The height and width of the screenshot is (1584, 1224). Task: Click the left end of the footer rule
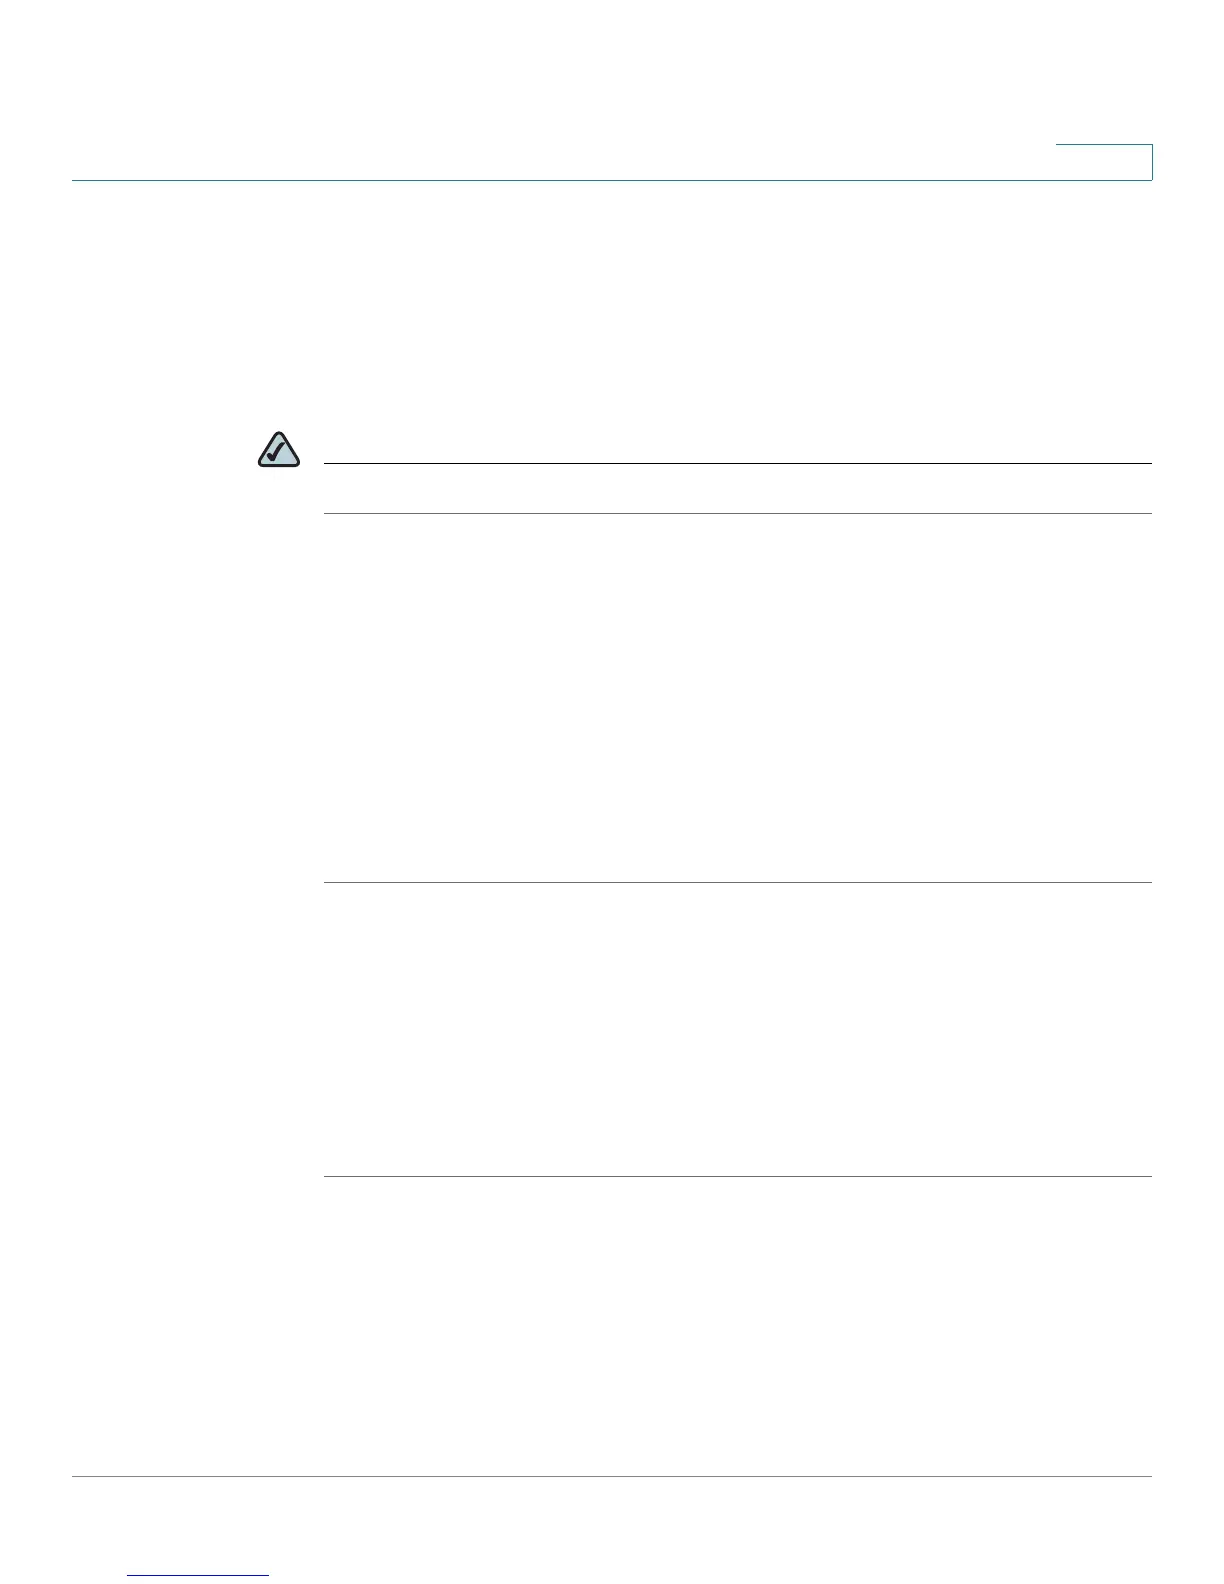click(x=82, y=1476)
